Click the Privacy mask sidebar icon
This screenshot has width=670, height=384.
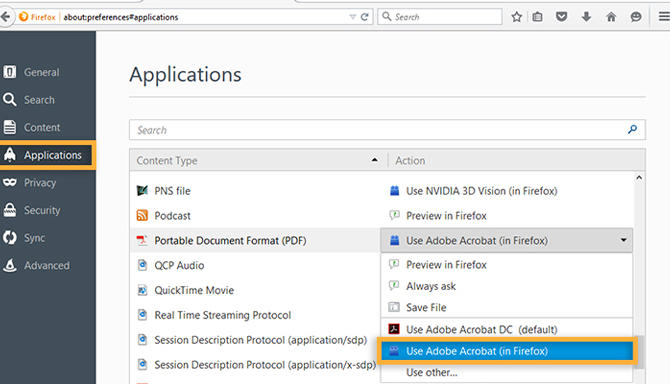click(x=9, y=182)
